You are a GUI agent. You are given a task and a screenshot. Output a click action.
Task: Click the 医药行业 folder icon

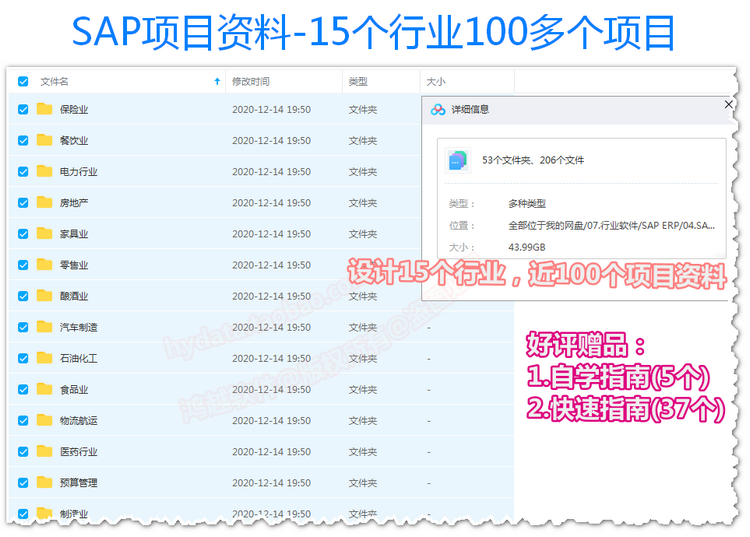pyautogui.click(x=44, y=451)
